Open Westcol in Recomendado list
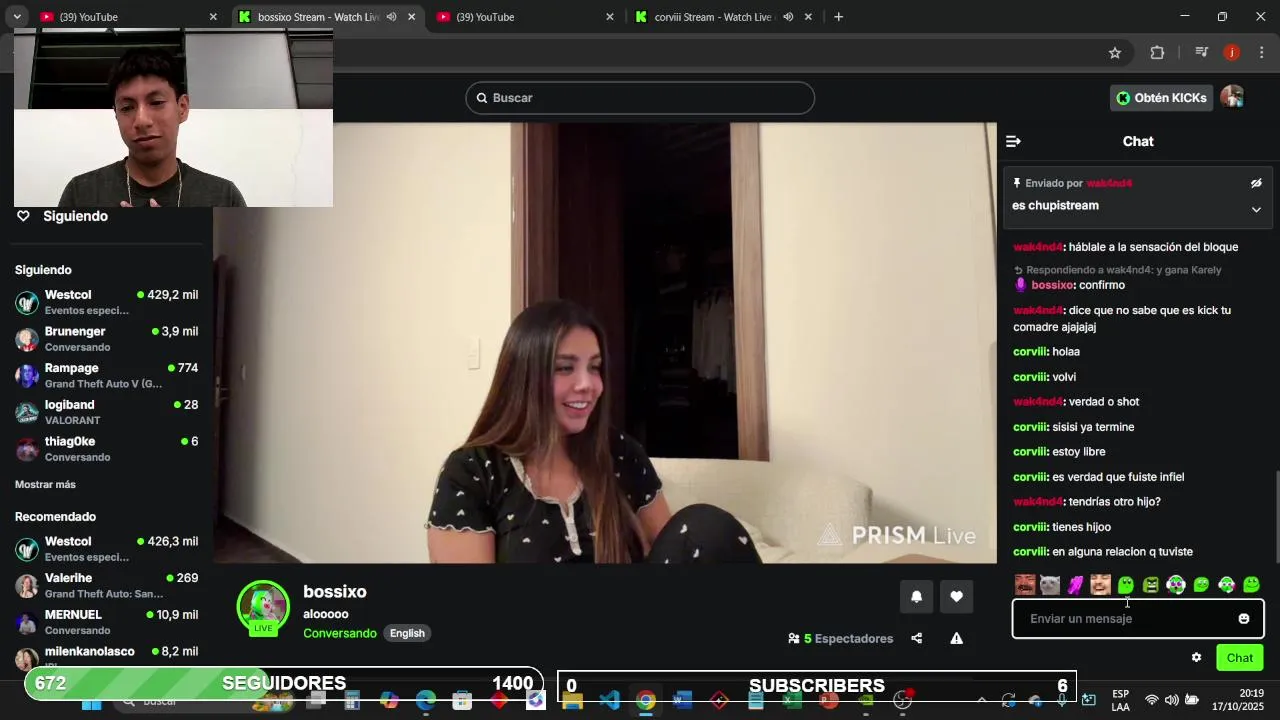The height and width of the screenshot is (720, 1280). point(106,549)
